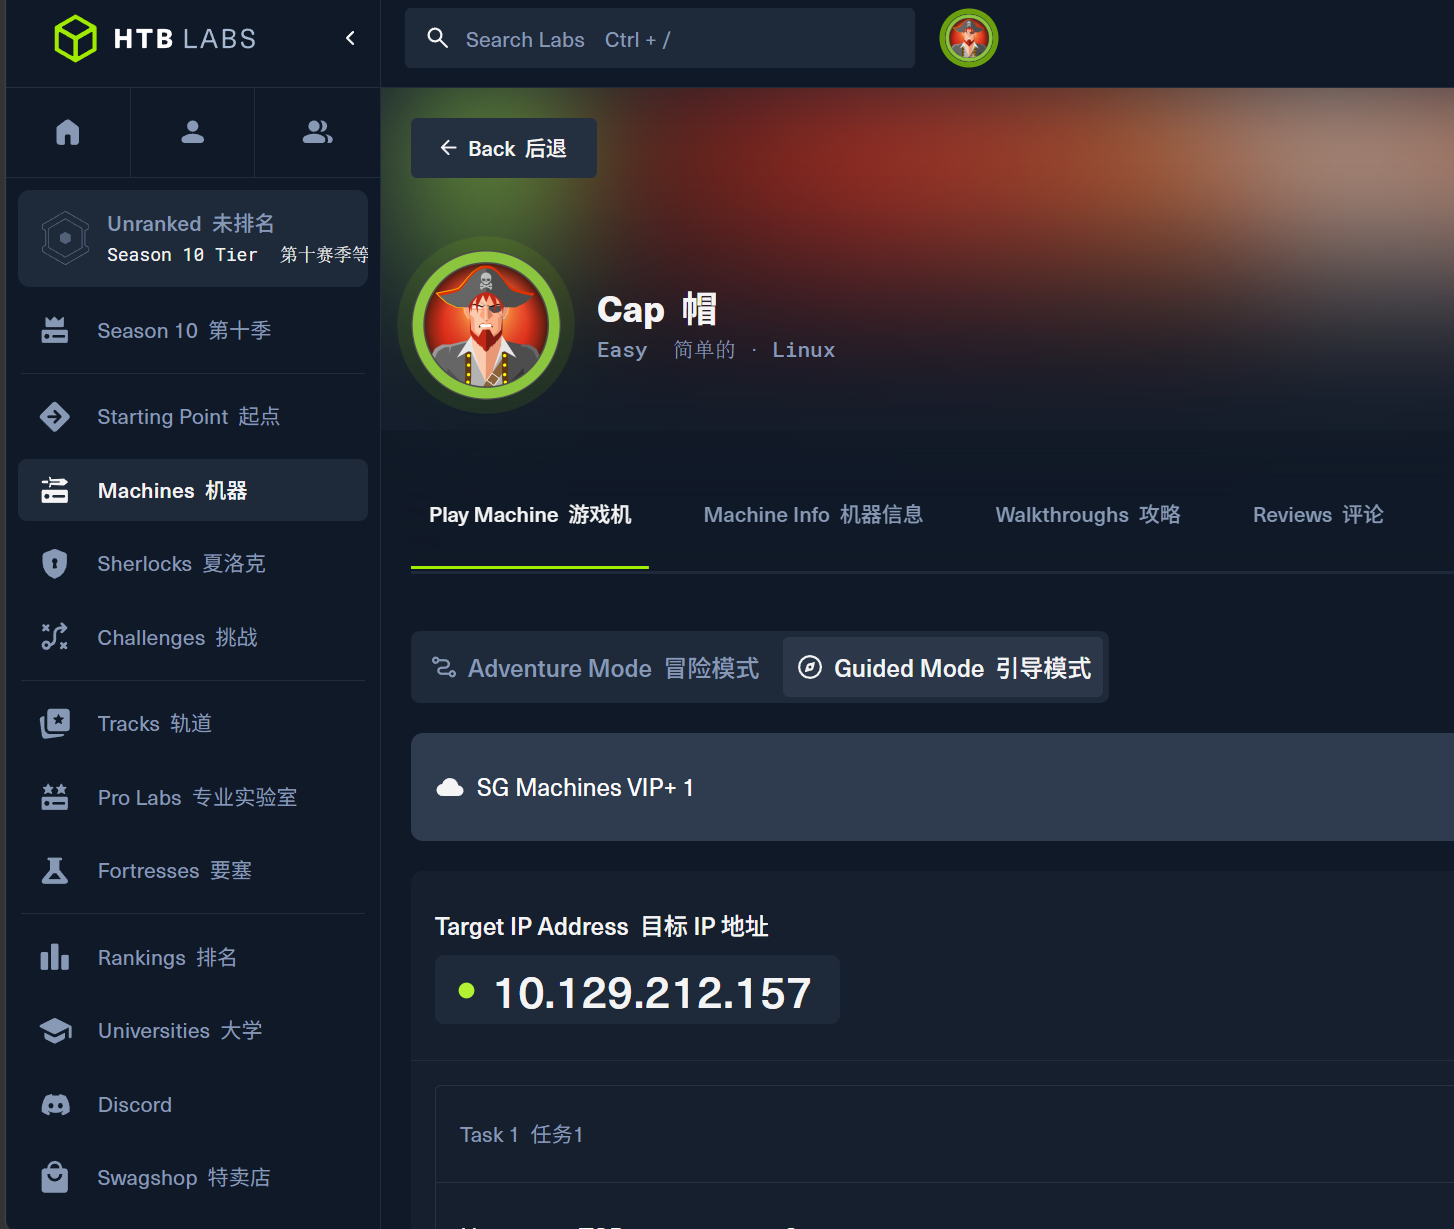Click the Challenges strategy icon
Image resolution: width=1454 pixels, height=1229 pixels.
pyautogui.click(x=55, y=637)
